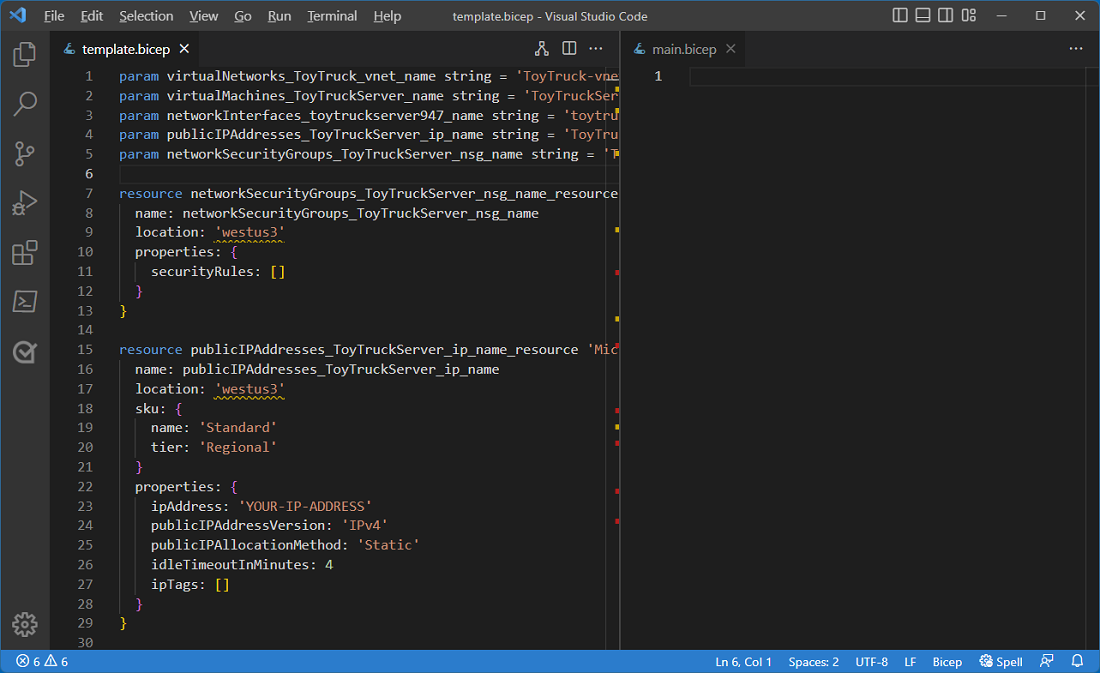Click the Bicep visualizer icon in editor toolbar
Image resolution: width=1100 pixels, height=673 pixels.
pos(542,48)
